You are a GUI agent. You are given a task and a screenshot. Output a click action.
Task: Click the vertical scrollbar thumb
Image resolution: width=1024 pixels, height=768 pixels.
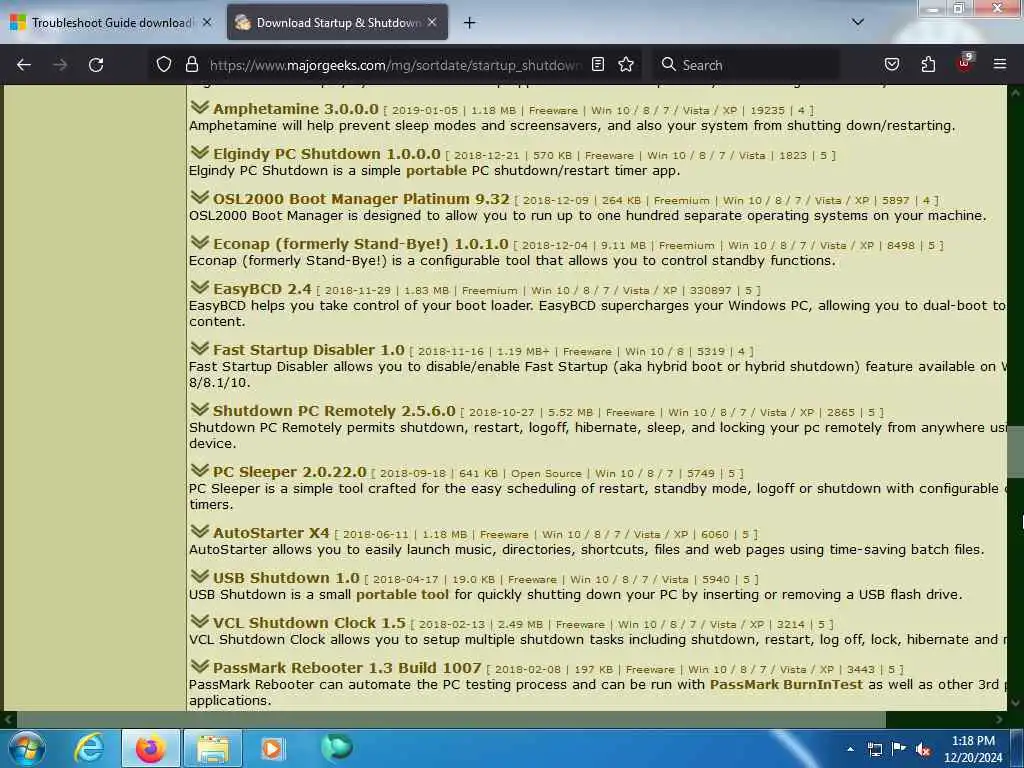click(x=1015, y=452)
